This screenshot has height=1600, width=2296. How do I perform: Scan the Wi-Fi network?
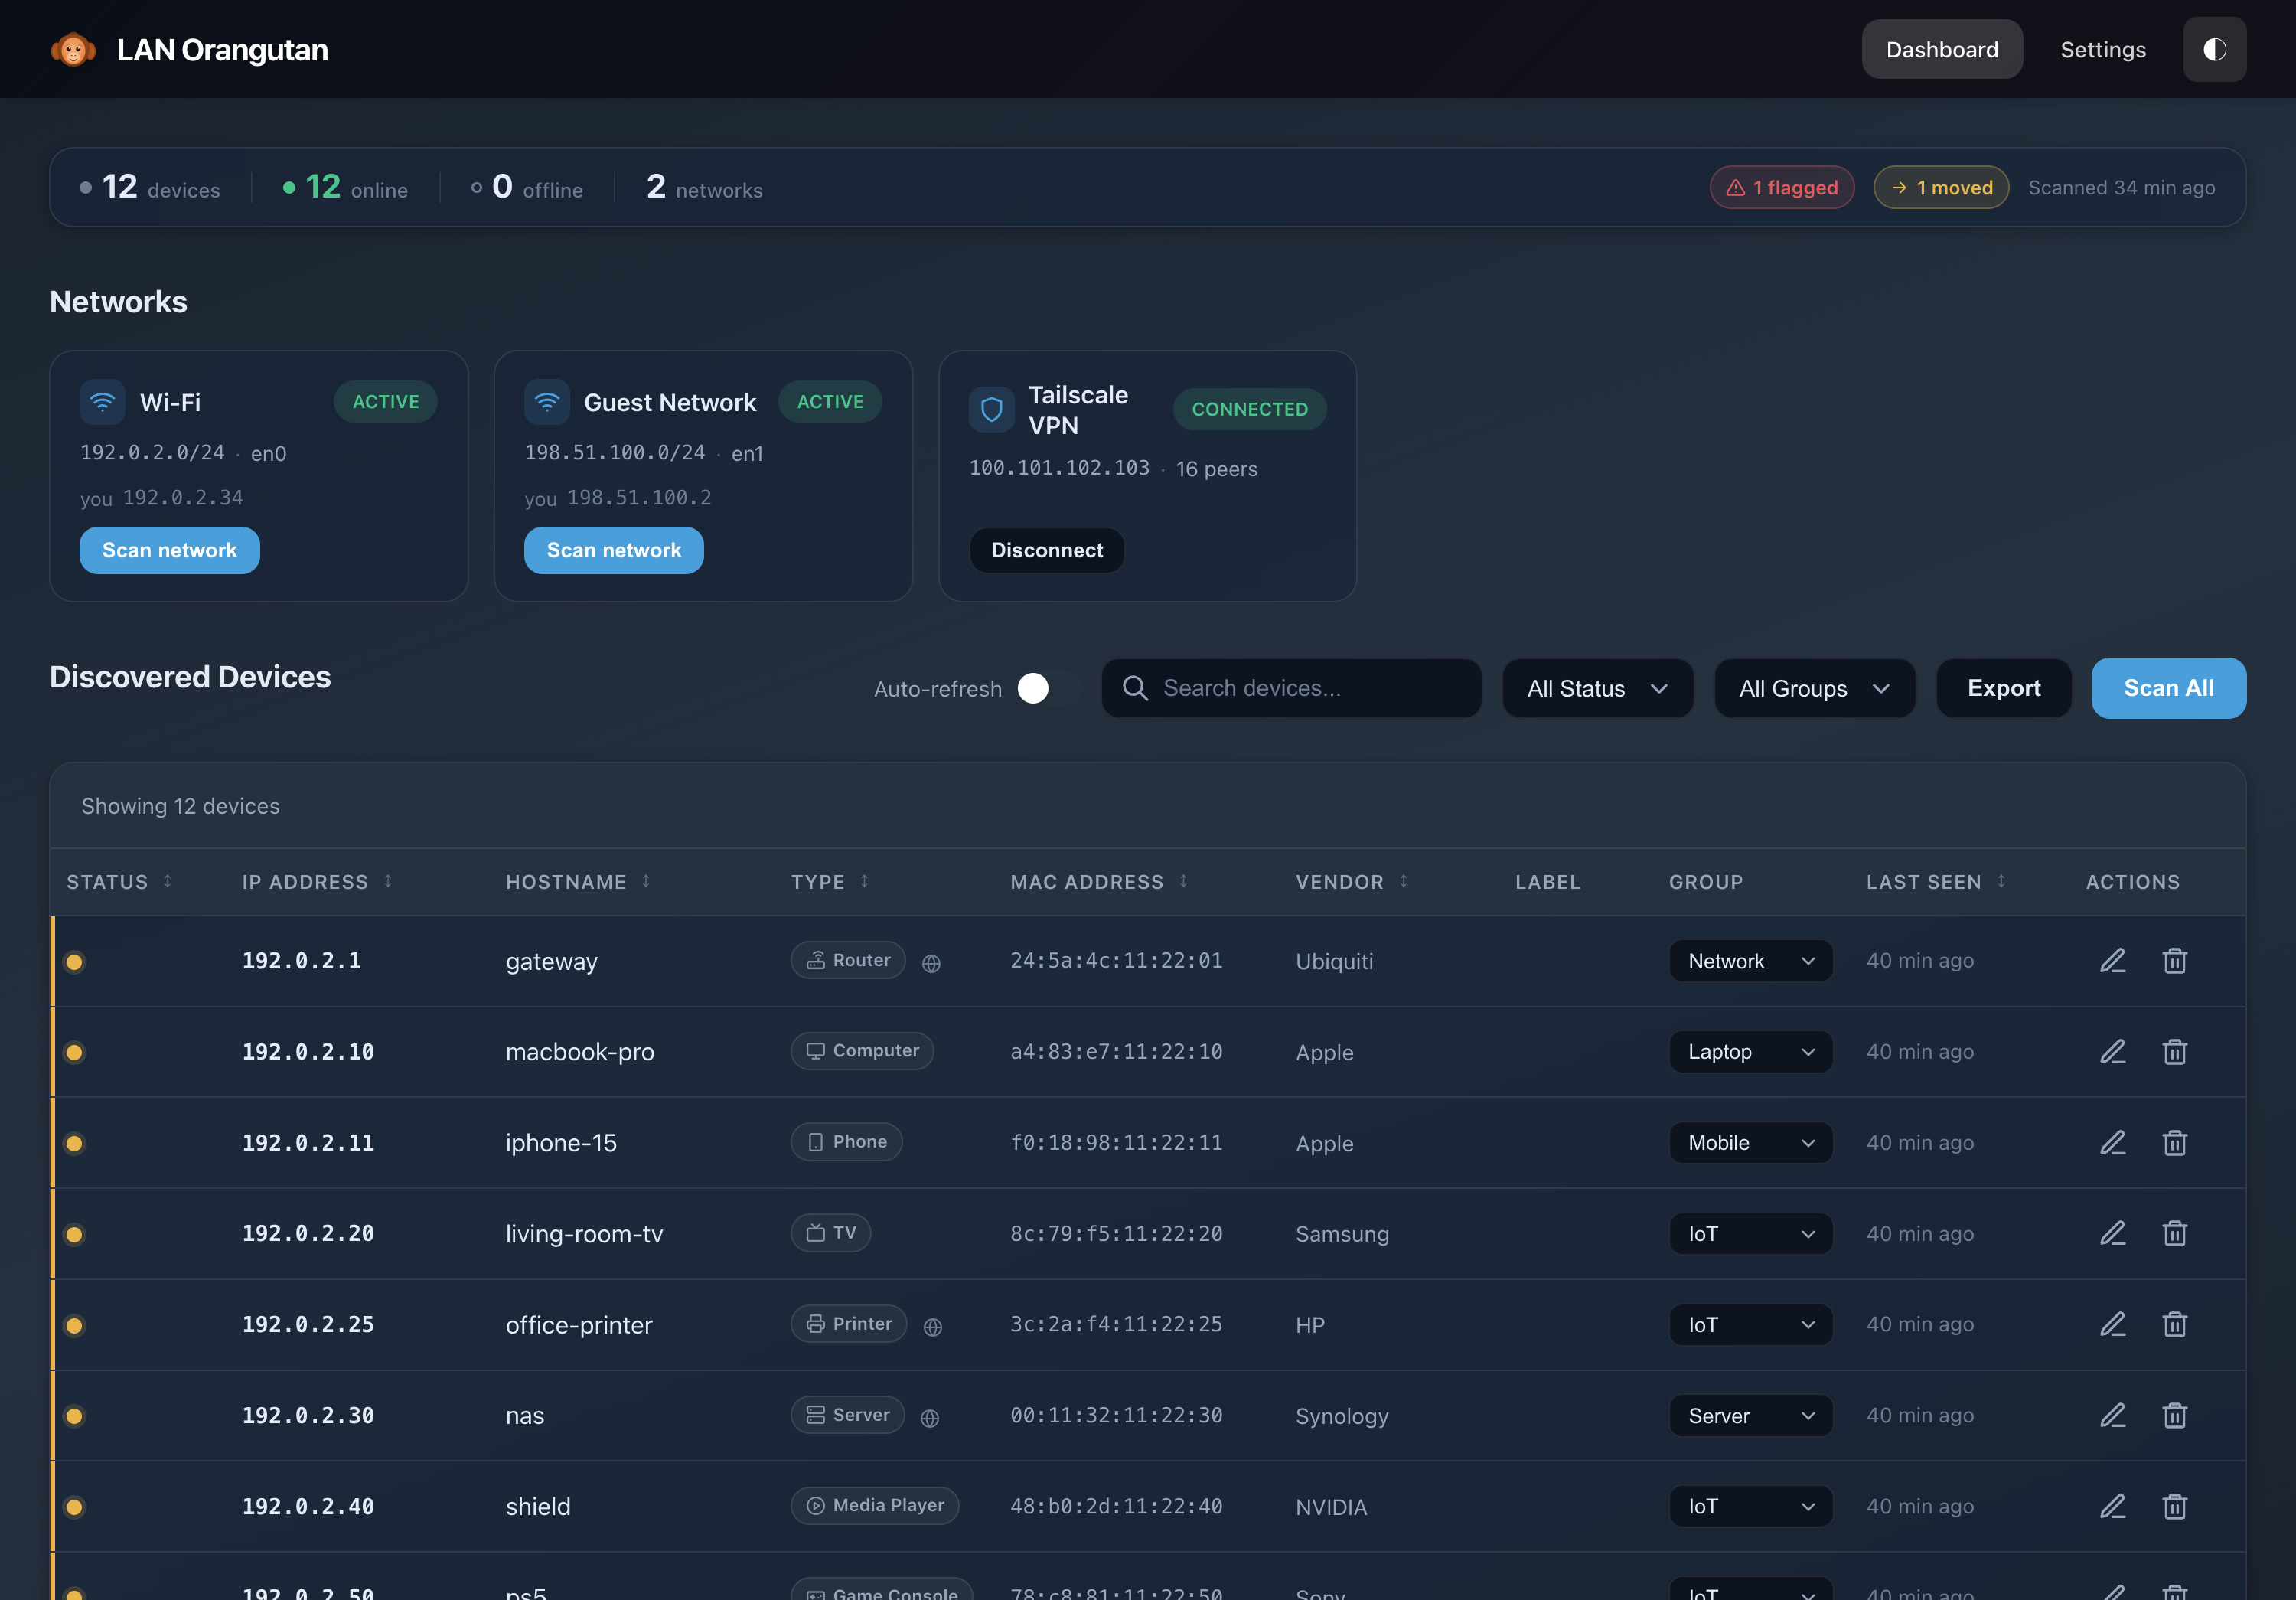[x=169, y=550]
